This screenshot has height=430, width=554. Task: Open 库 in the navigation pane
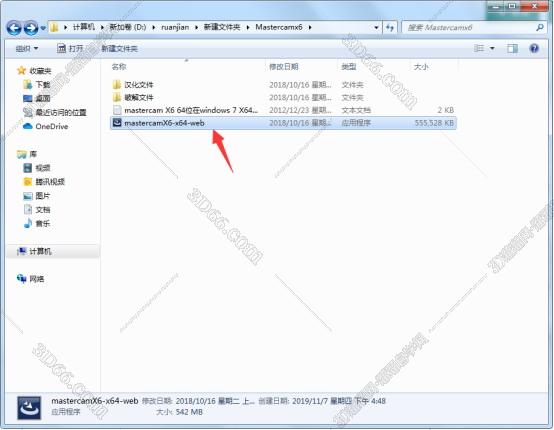pyautogui.click(x=33, y=154)
